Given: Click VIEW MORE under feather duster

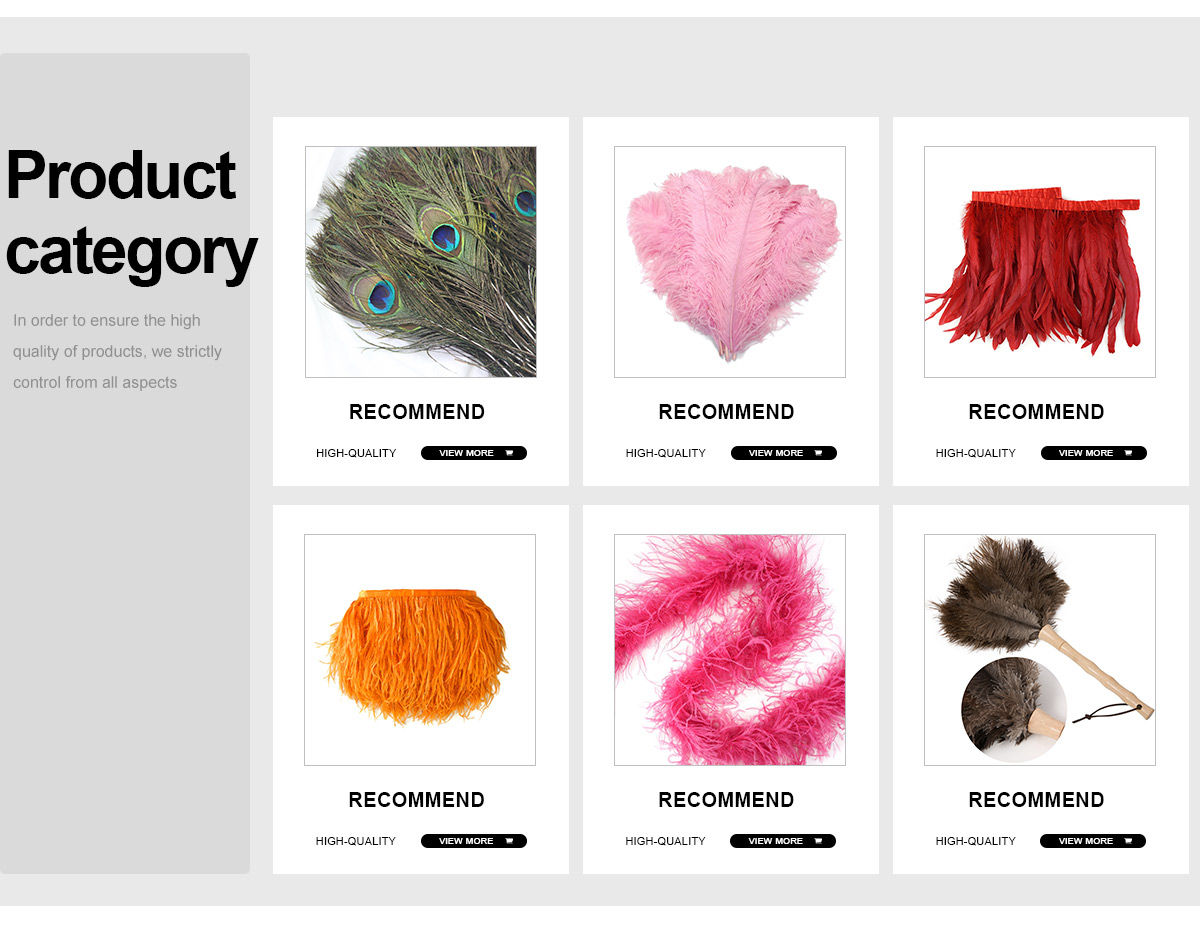Looking at the screenshot, I should (x=1093, y=841).
